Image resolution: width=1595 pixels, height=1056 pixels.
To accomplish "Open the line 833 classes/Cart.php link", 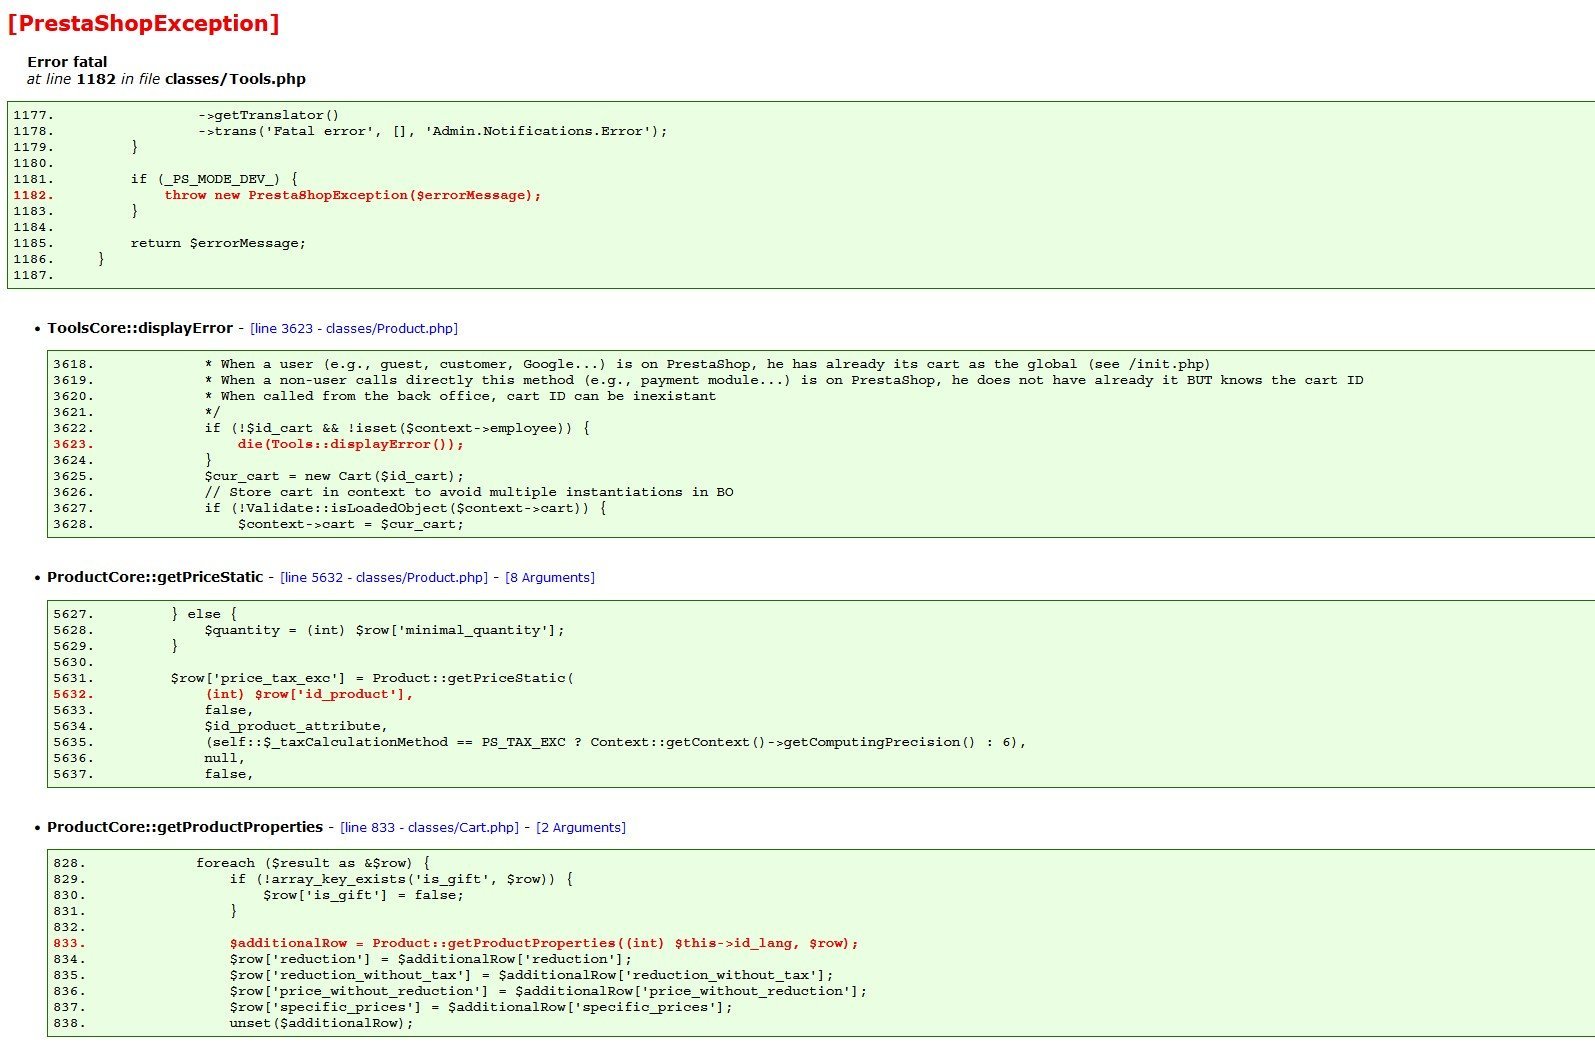I will [430, 827].
